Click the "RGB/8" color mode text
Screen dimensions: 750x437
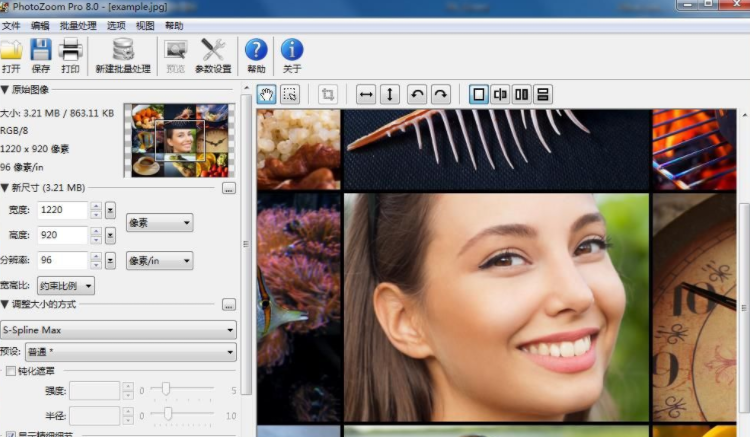pyautogui.click(x=14, y=131)
